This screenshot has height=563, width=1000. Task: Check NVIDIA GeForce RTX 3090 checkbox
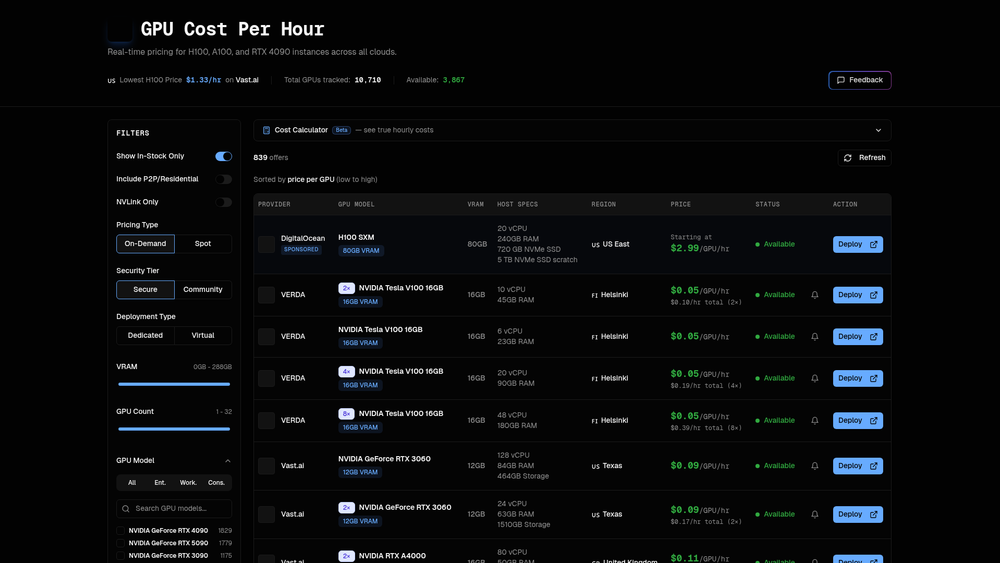click(121, 556)
